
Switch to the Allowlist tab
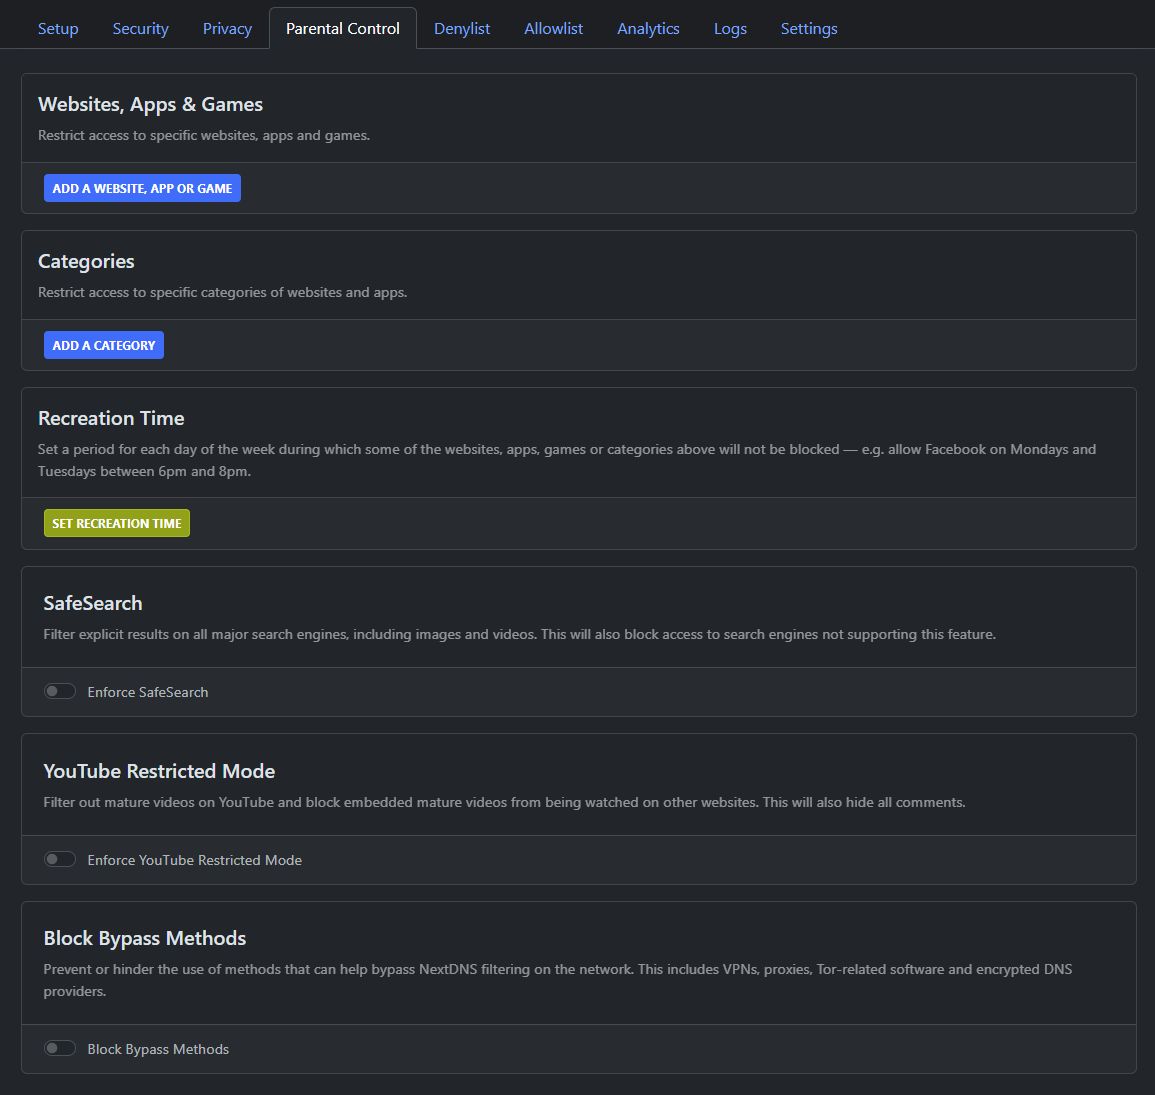553,29
